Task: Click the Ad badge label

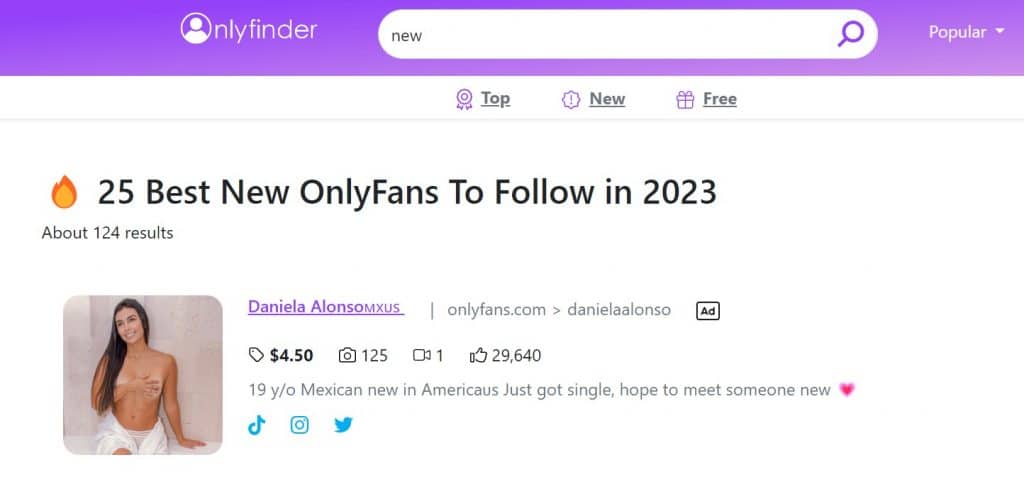Action: [x=708, y=311]
